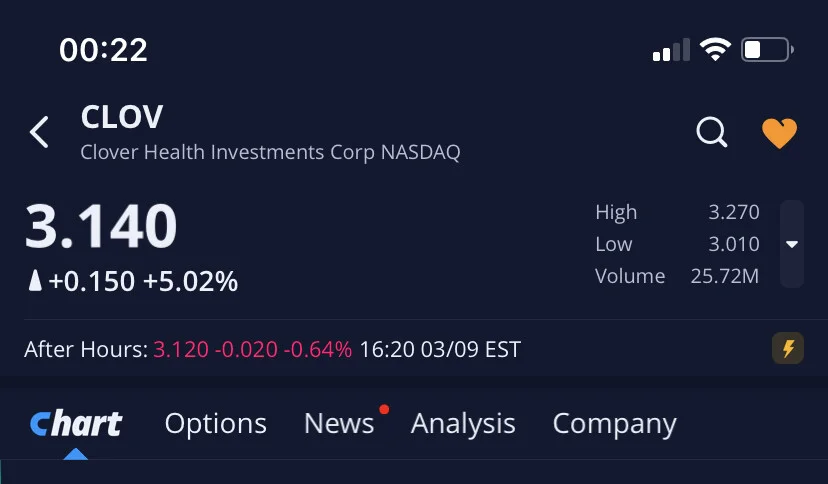828x484 pixels.
Task: Tap the 3.140 current price
Action: 101,226
